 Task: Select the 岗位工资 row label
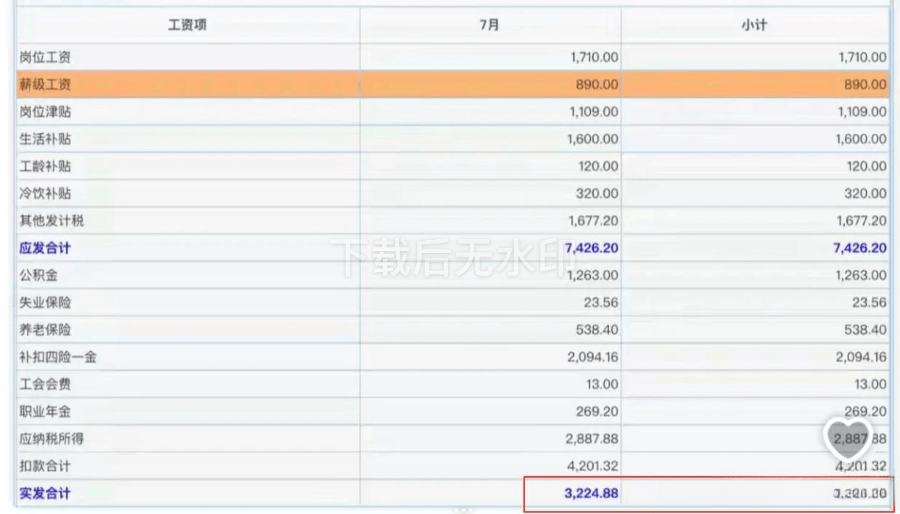pyautogui.click(x=45, y=57)
